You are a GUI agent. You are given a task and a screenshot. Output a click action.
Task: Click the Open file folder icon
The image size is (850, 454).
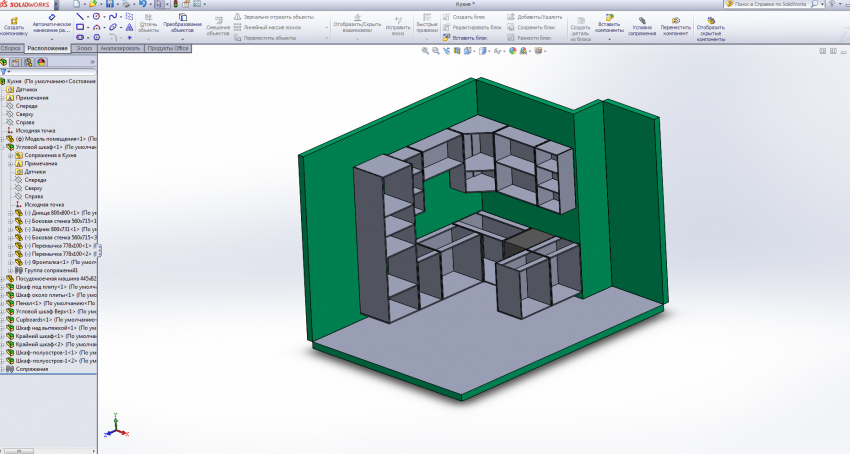(x=93, y=4)
